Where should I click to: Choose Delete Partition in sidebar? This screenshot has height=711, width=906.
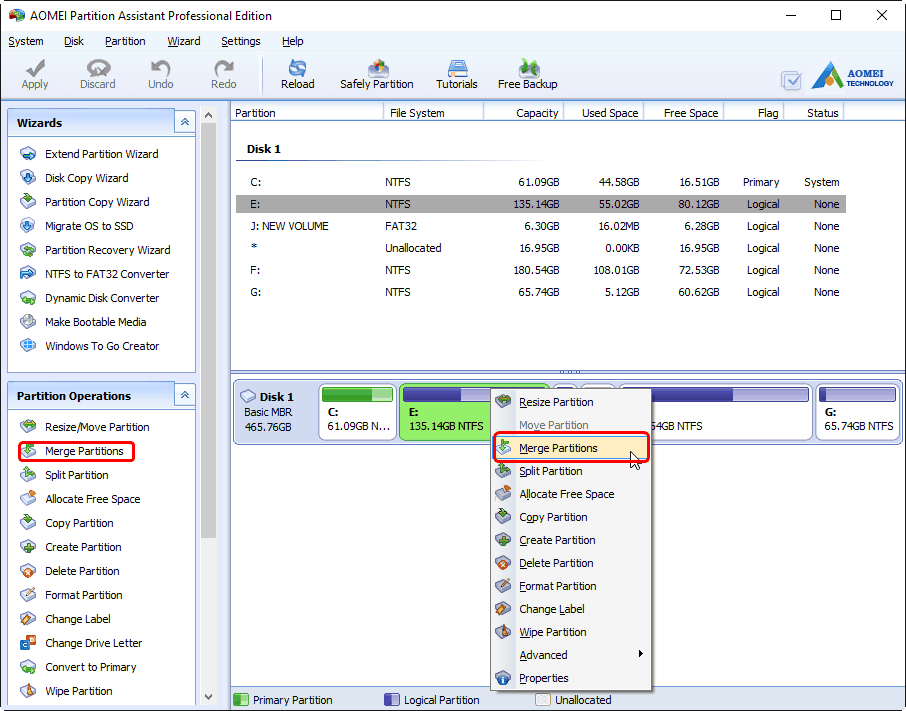(x=70, y=571)
